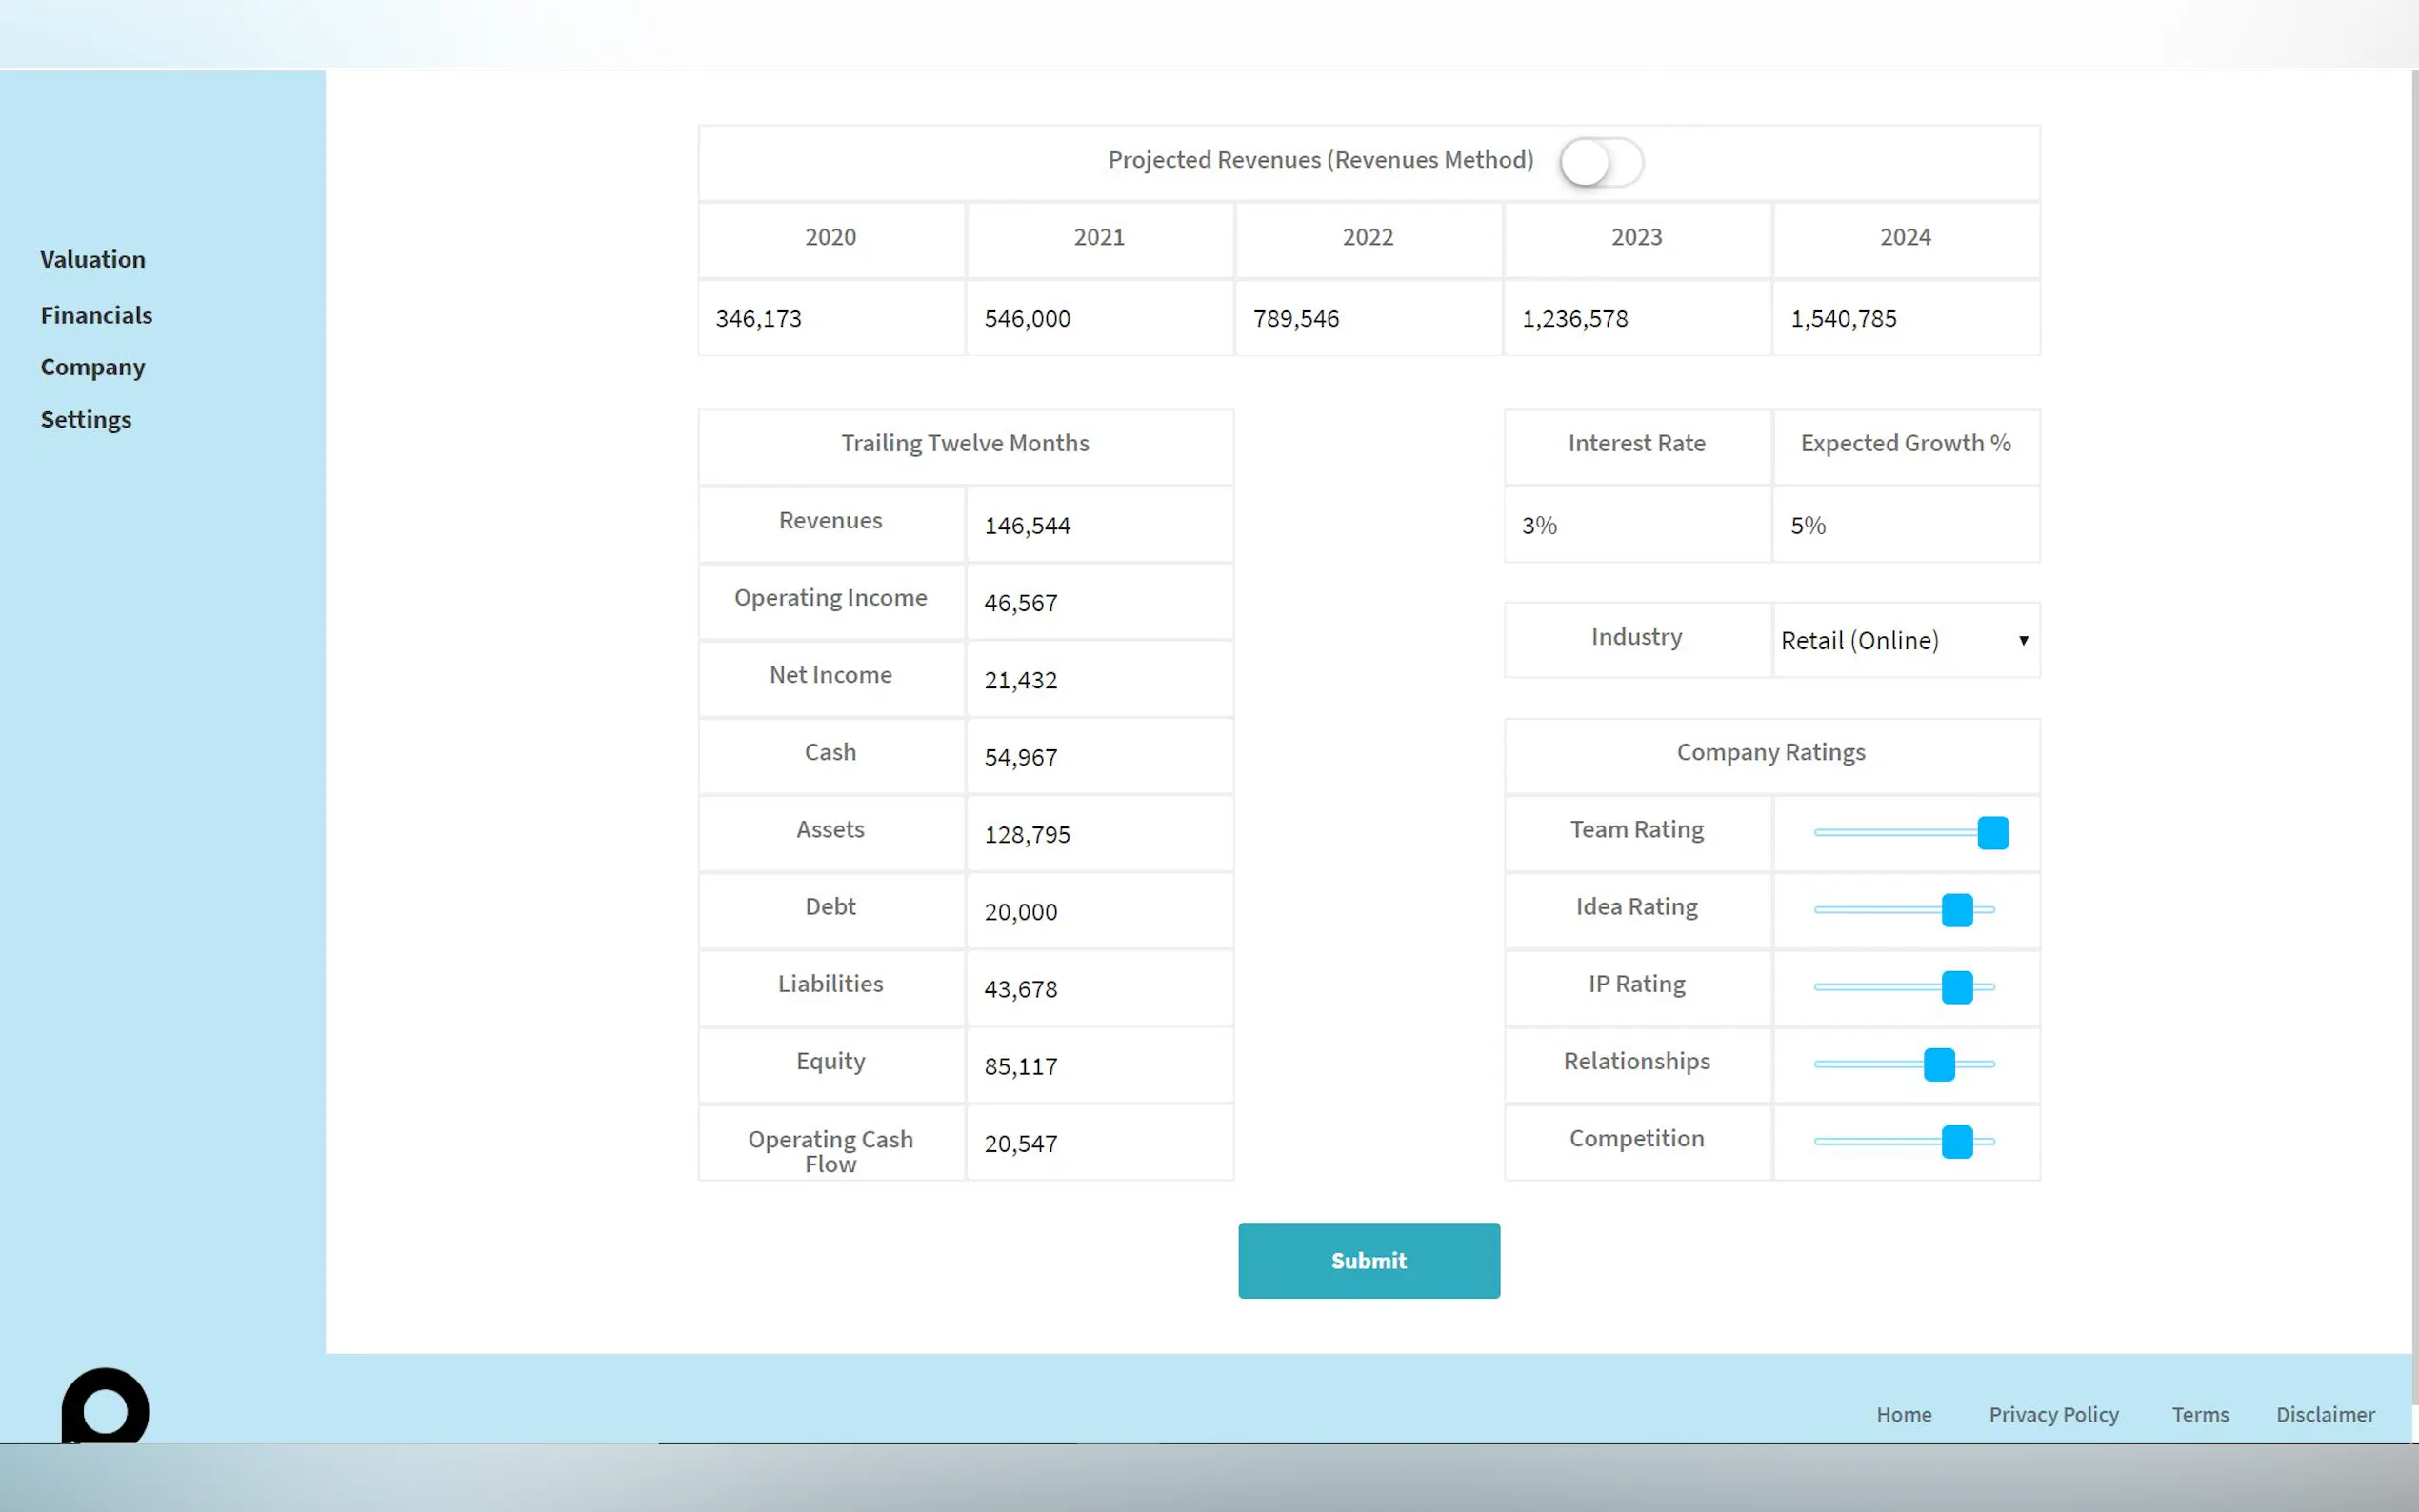Click the Relationships slider handle
The height and width of the screenshot is (1512, 2419).
(1938, 1064)
